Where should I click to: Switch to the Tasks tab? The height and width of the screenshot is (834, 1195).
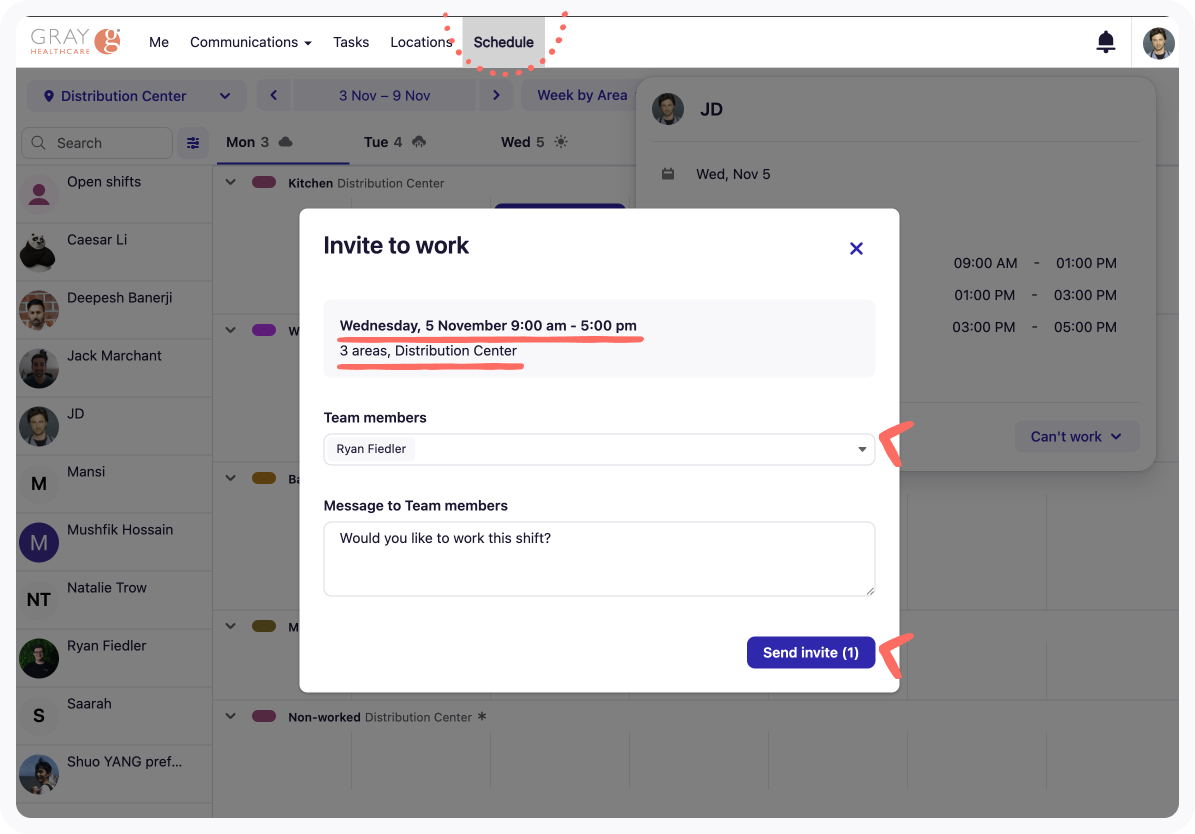click(x=351, y=42)
